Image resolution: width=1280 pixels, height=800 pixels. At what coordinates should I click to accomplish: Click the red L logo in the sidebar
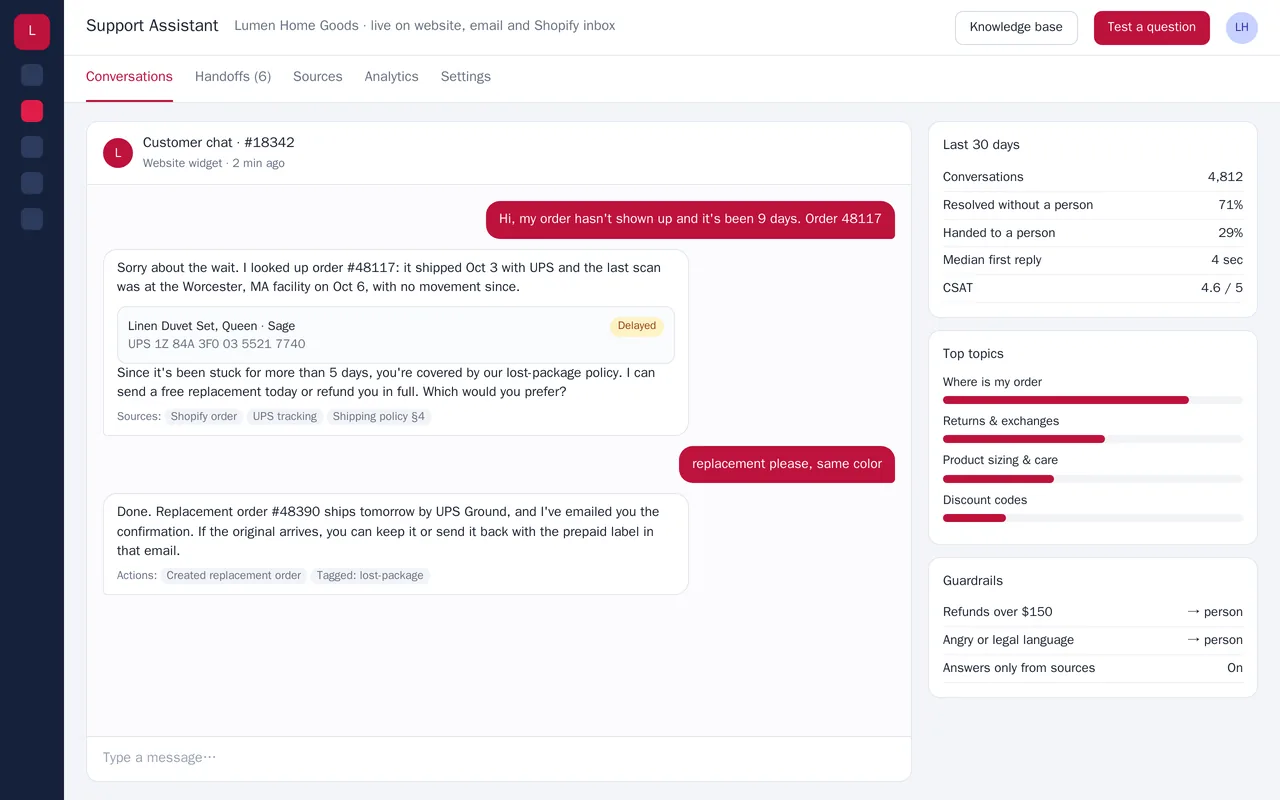[x=32, y=32]
